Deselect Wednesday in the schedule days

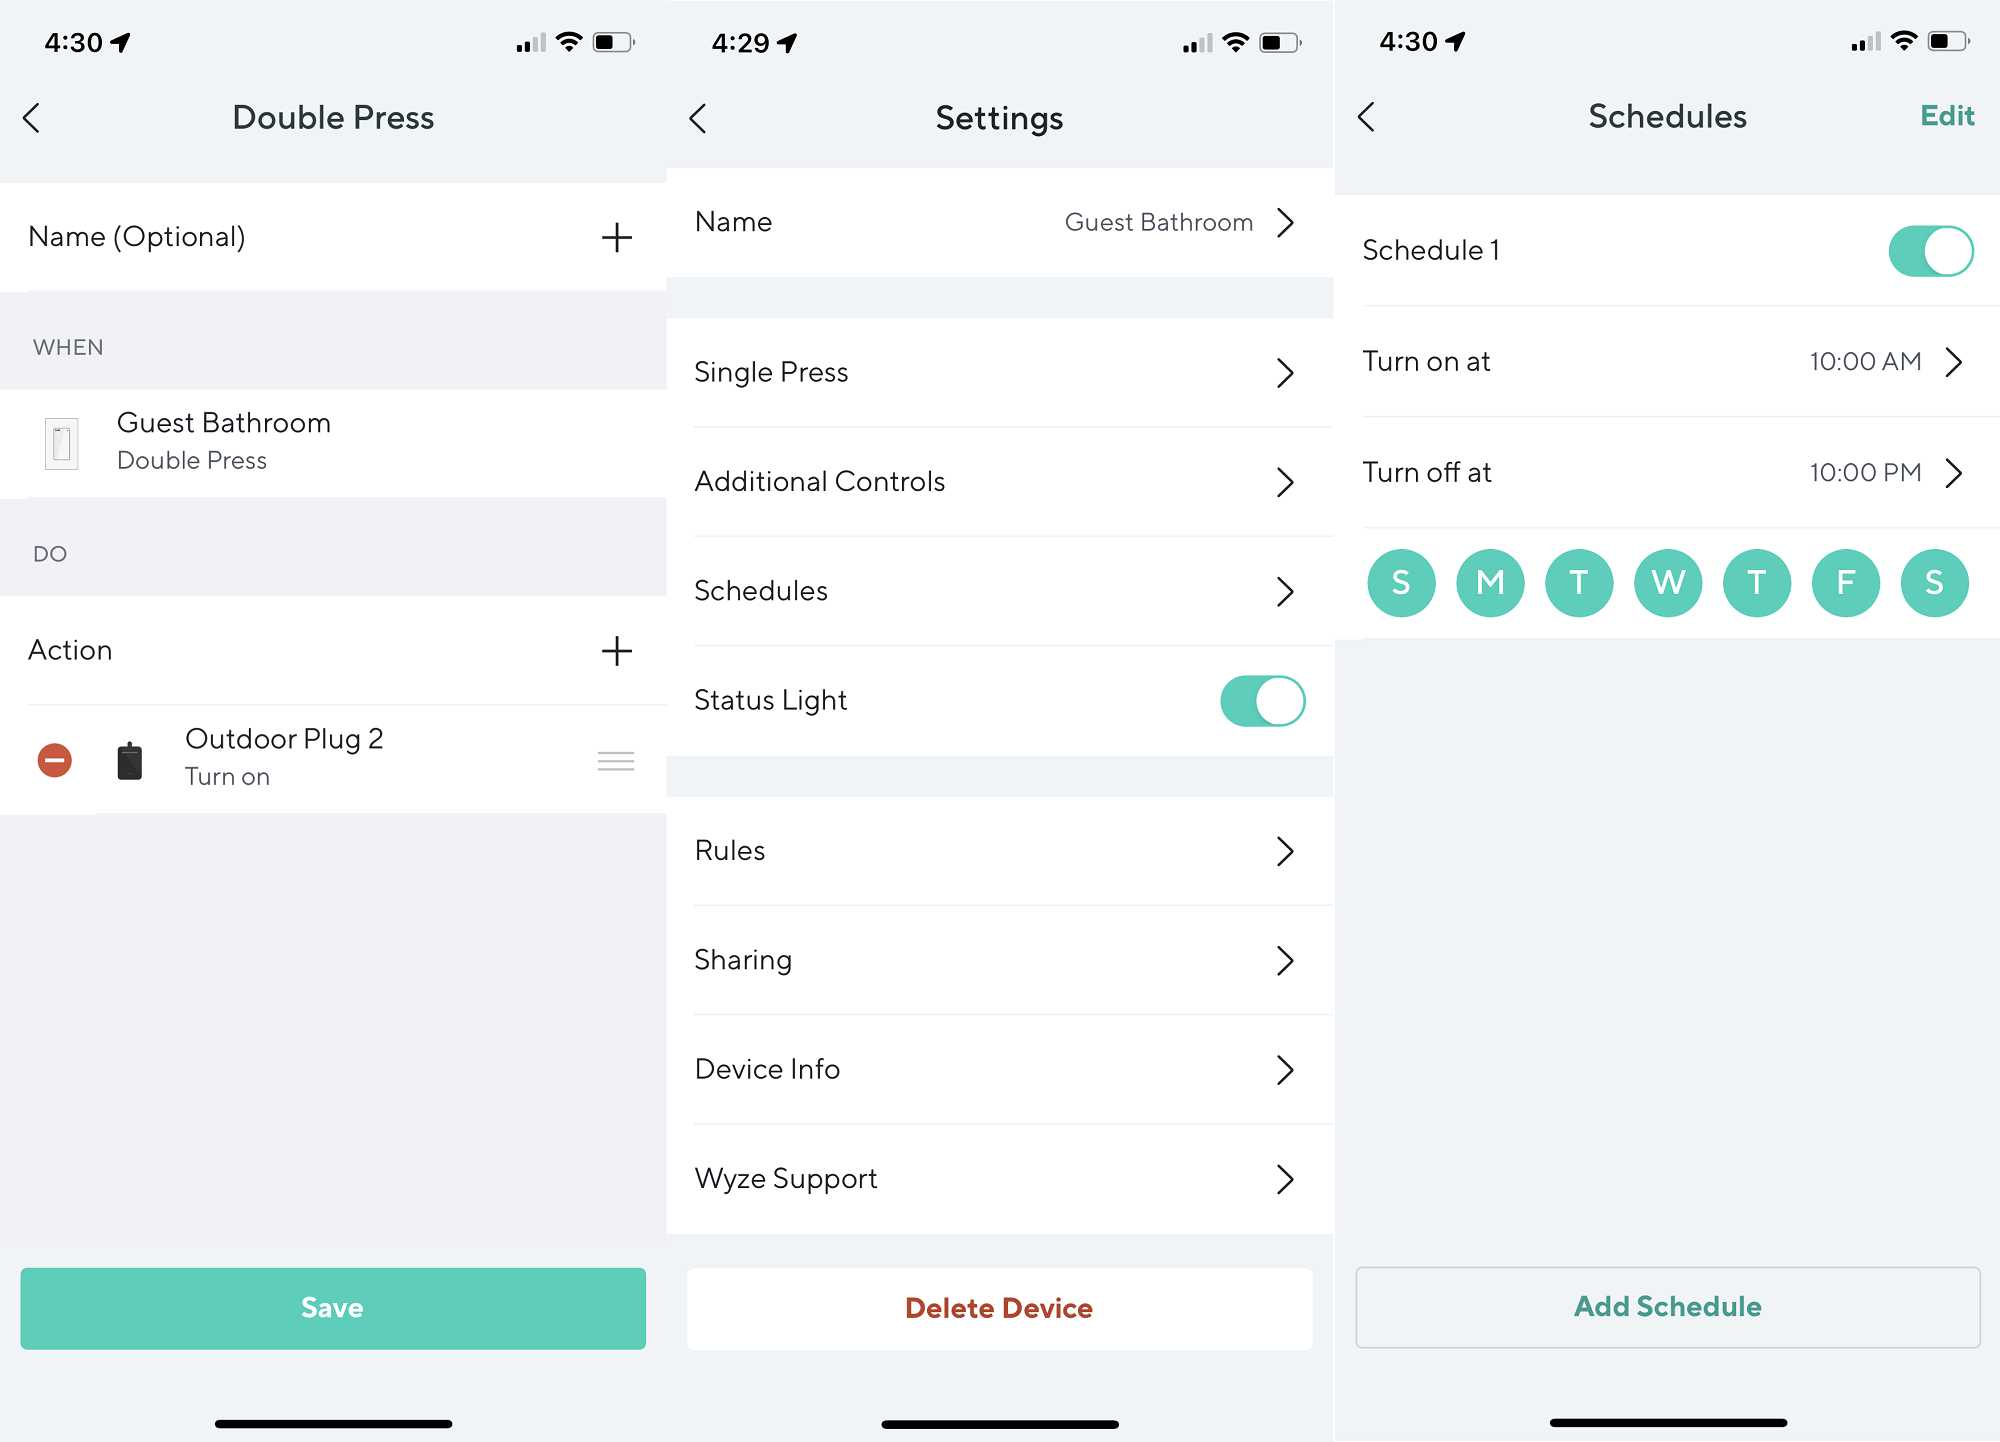tap(1668, 583)
